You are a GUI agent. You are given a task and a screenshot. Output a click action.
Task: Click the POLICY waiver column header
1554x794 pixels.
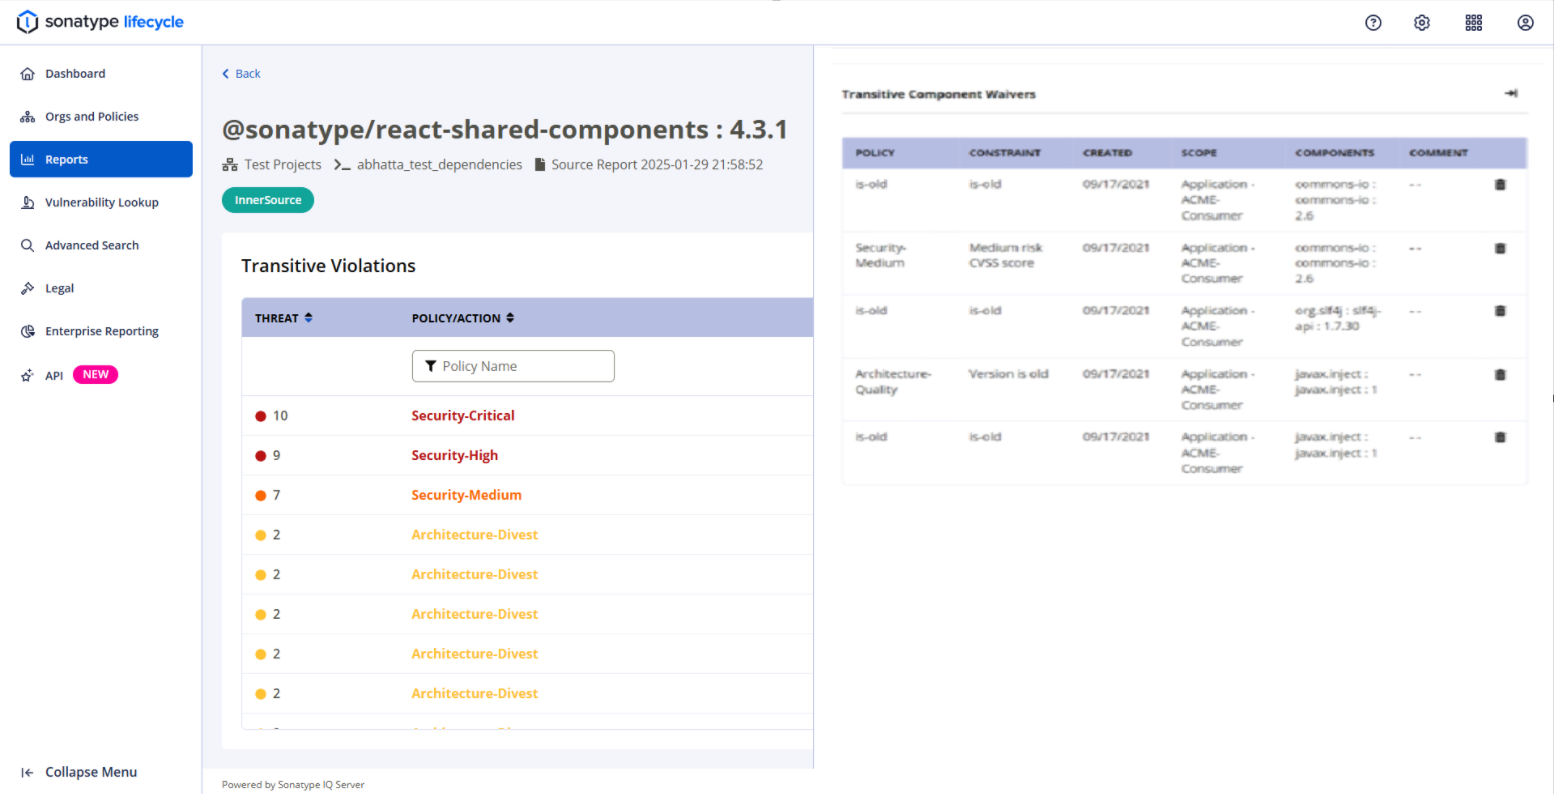coord(875,153)
